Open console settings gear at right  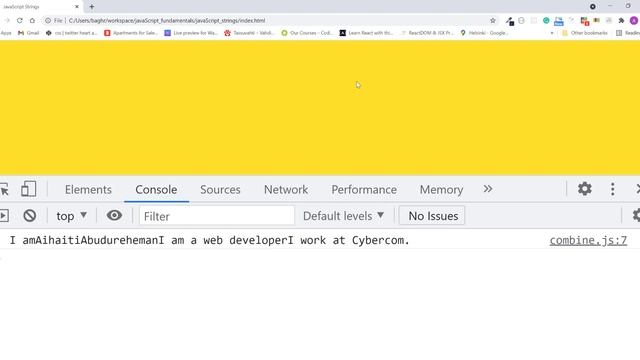tap(636, 216)
